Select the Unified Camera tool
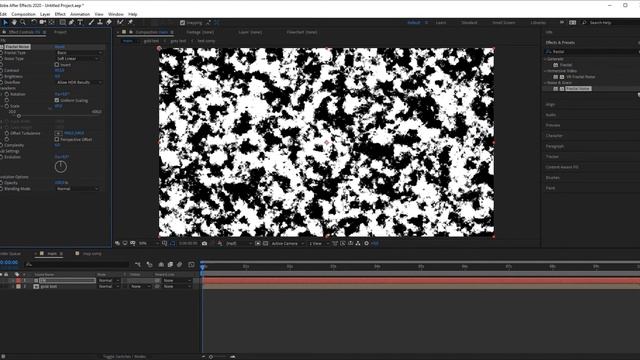 click(42, 22)
